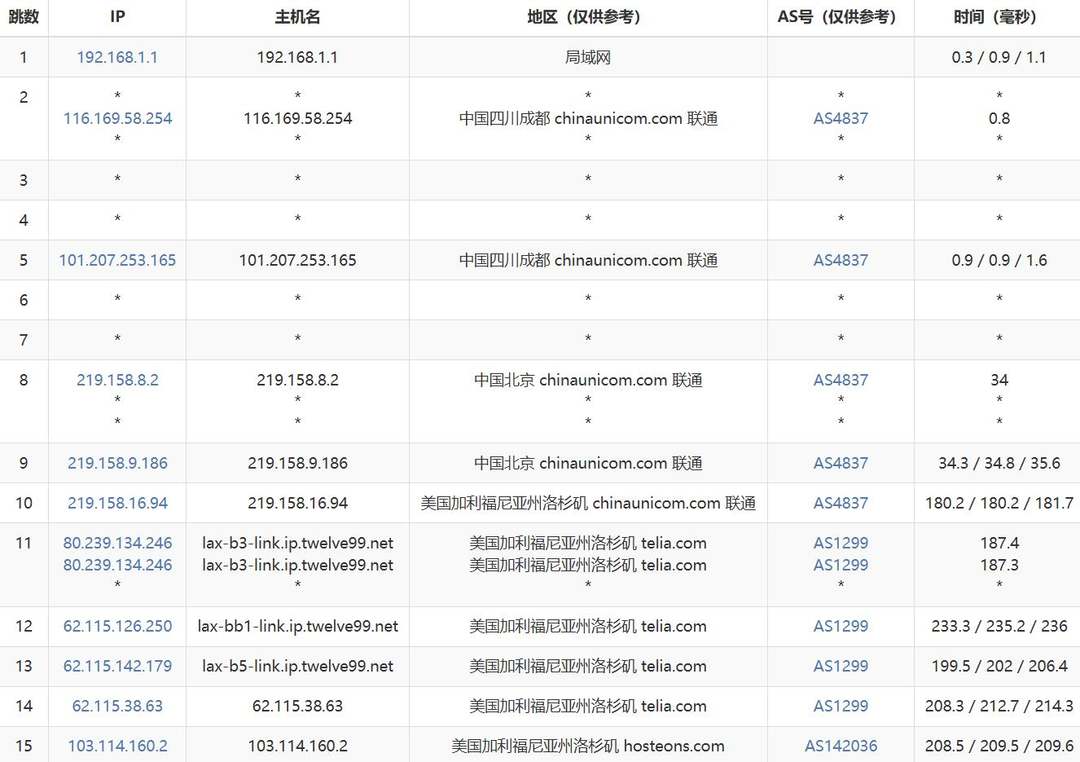Click the AS4837 link on hop 2

841,118
